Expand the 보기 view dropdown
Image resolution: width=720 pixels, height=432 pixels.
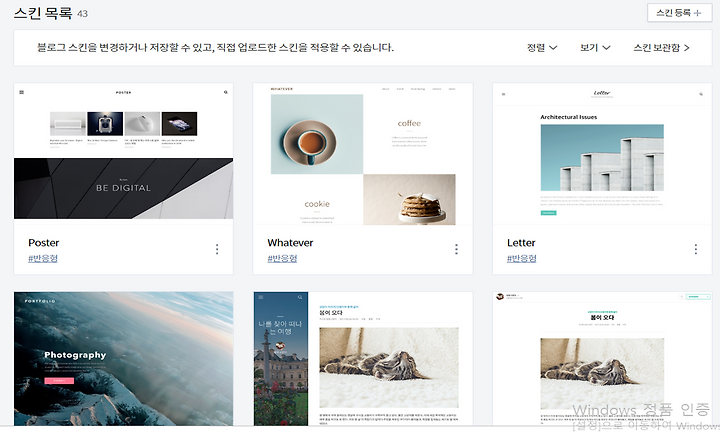tap(595, 48)
